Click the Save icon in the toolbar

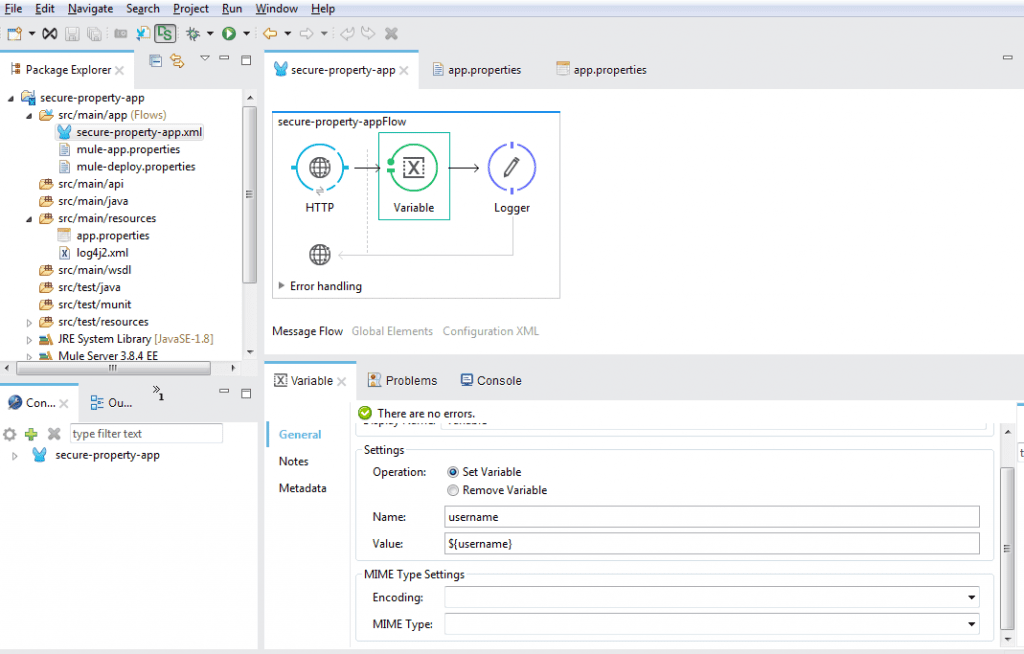click(71, 33)
